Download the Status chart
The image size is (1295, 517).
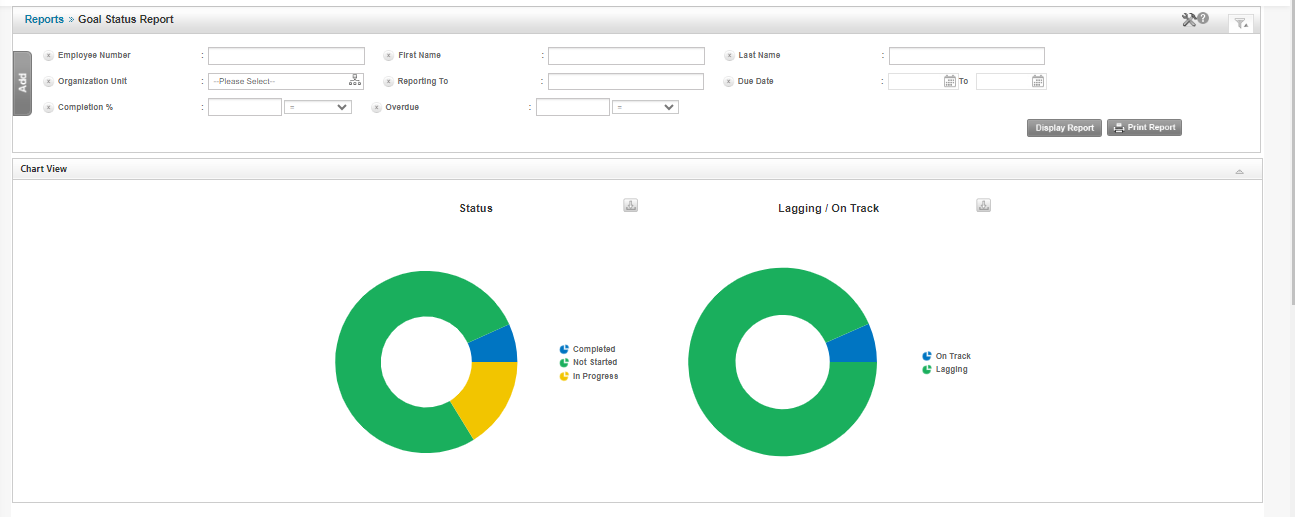pyautogui.click(x=630, y=205)
